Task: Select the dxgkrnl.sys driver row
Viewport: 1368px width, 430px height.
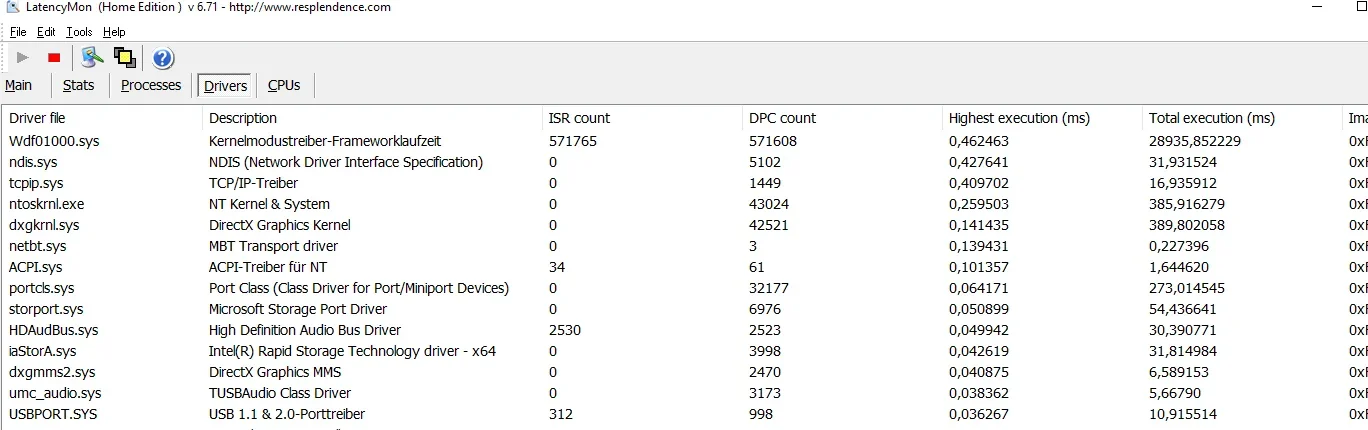Action: click(44, 225)
